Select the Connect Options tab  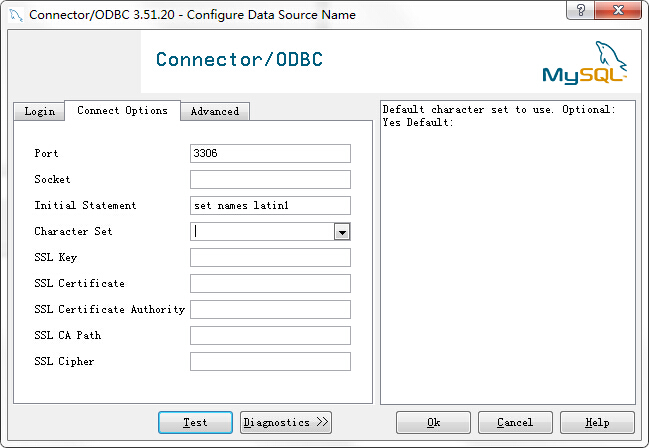point(122,110)
